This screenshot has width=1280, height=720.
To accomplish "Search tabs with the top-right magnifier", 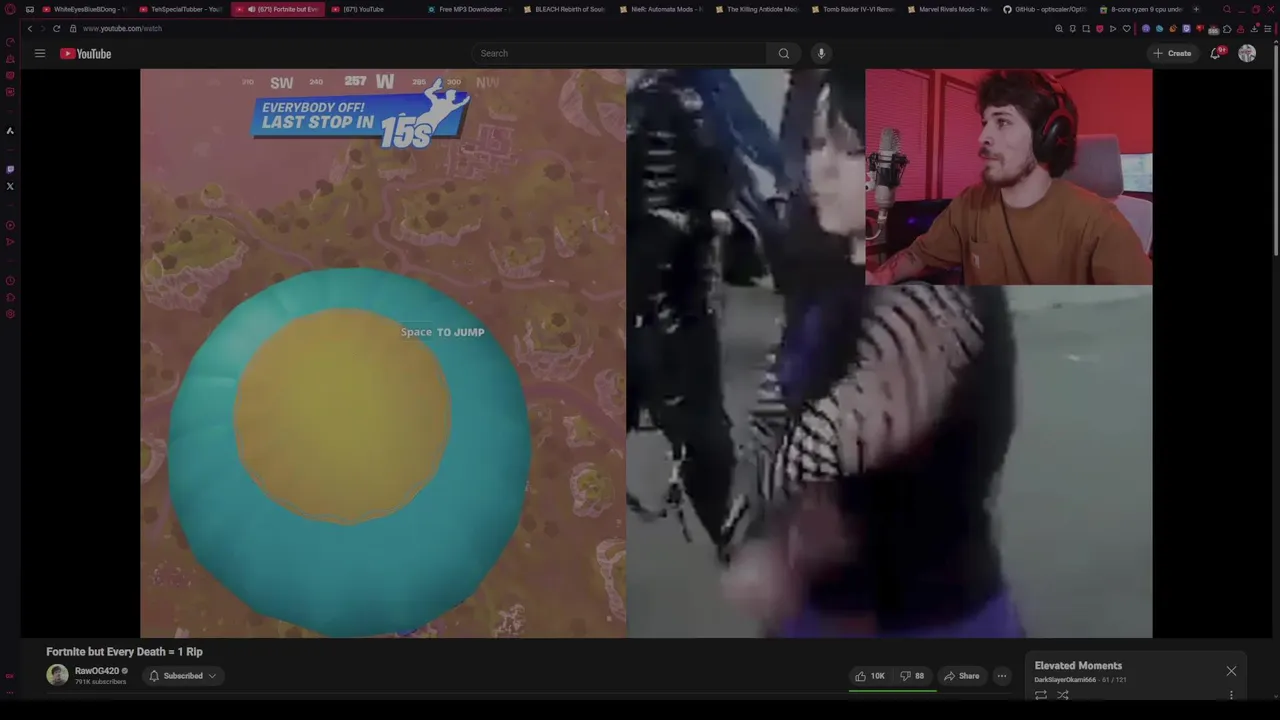I will [1227, 9].
